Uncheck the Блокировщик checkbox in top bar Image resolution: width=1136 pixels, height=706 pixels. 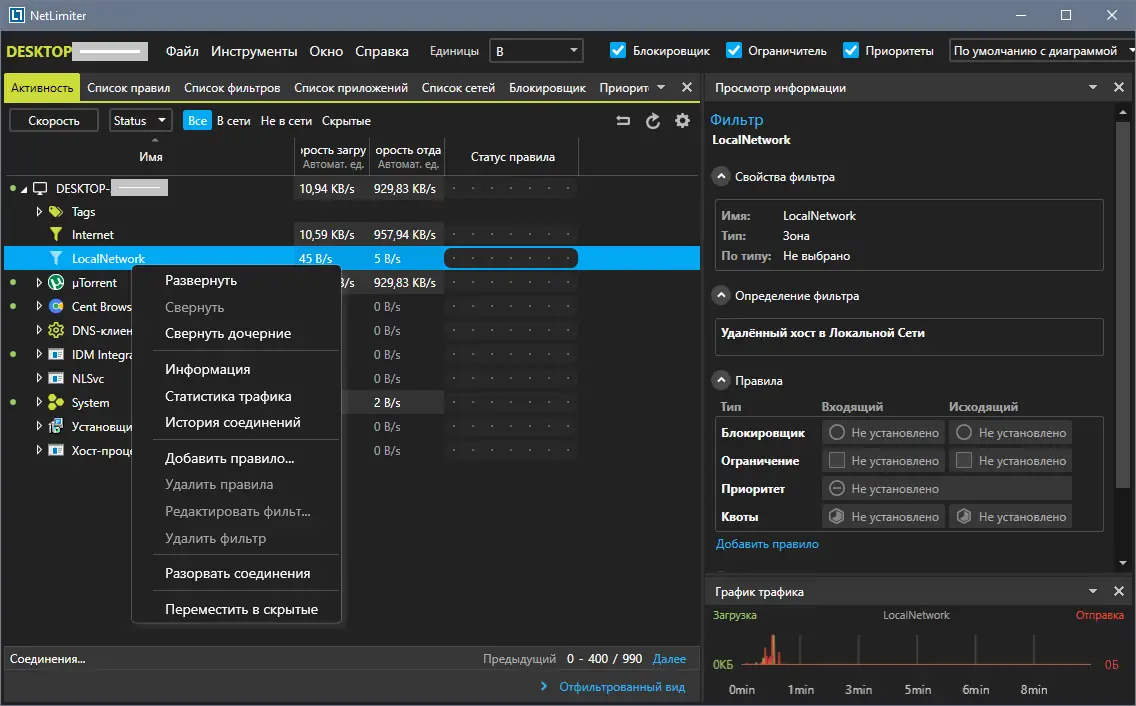pyautogui.click(x=618, y=50)
